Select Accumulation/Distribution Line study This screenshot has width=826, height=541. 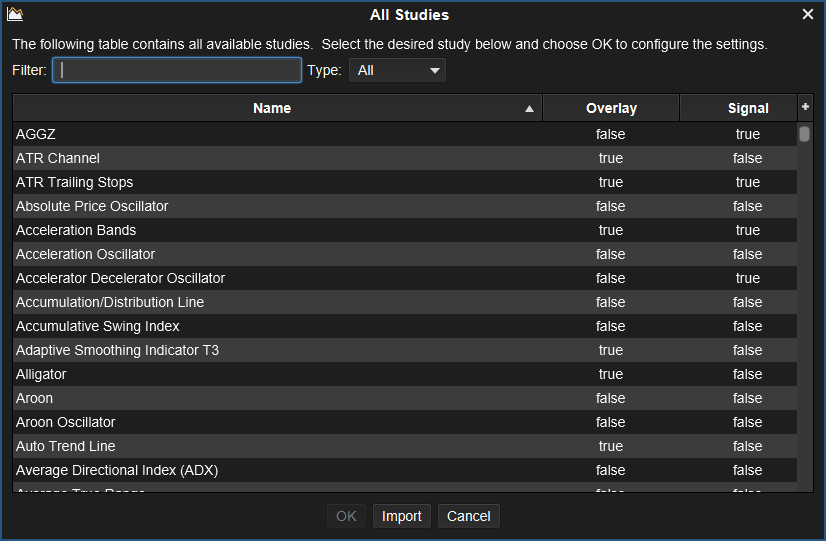(405, 302)
